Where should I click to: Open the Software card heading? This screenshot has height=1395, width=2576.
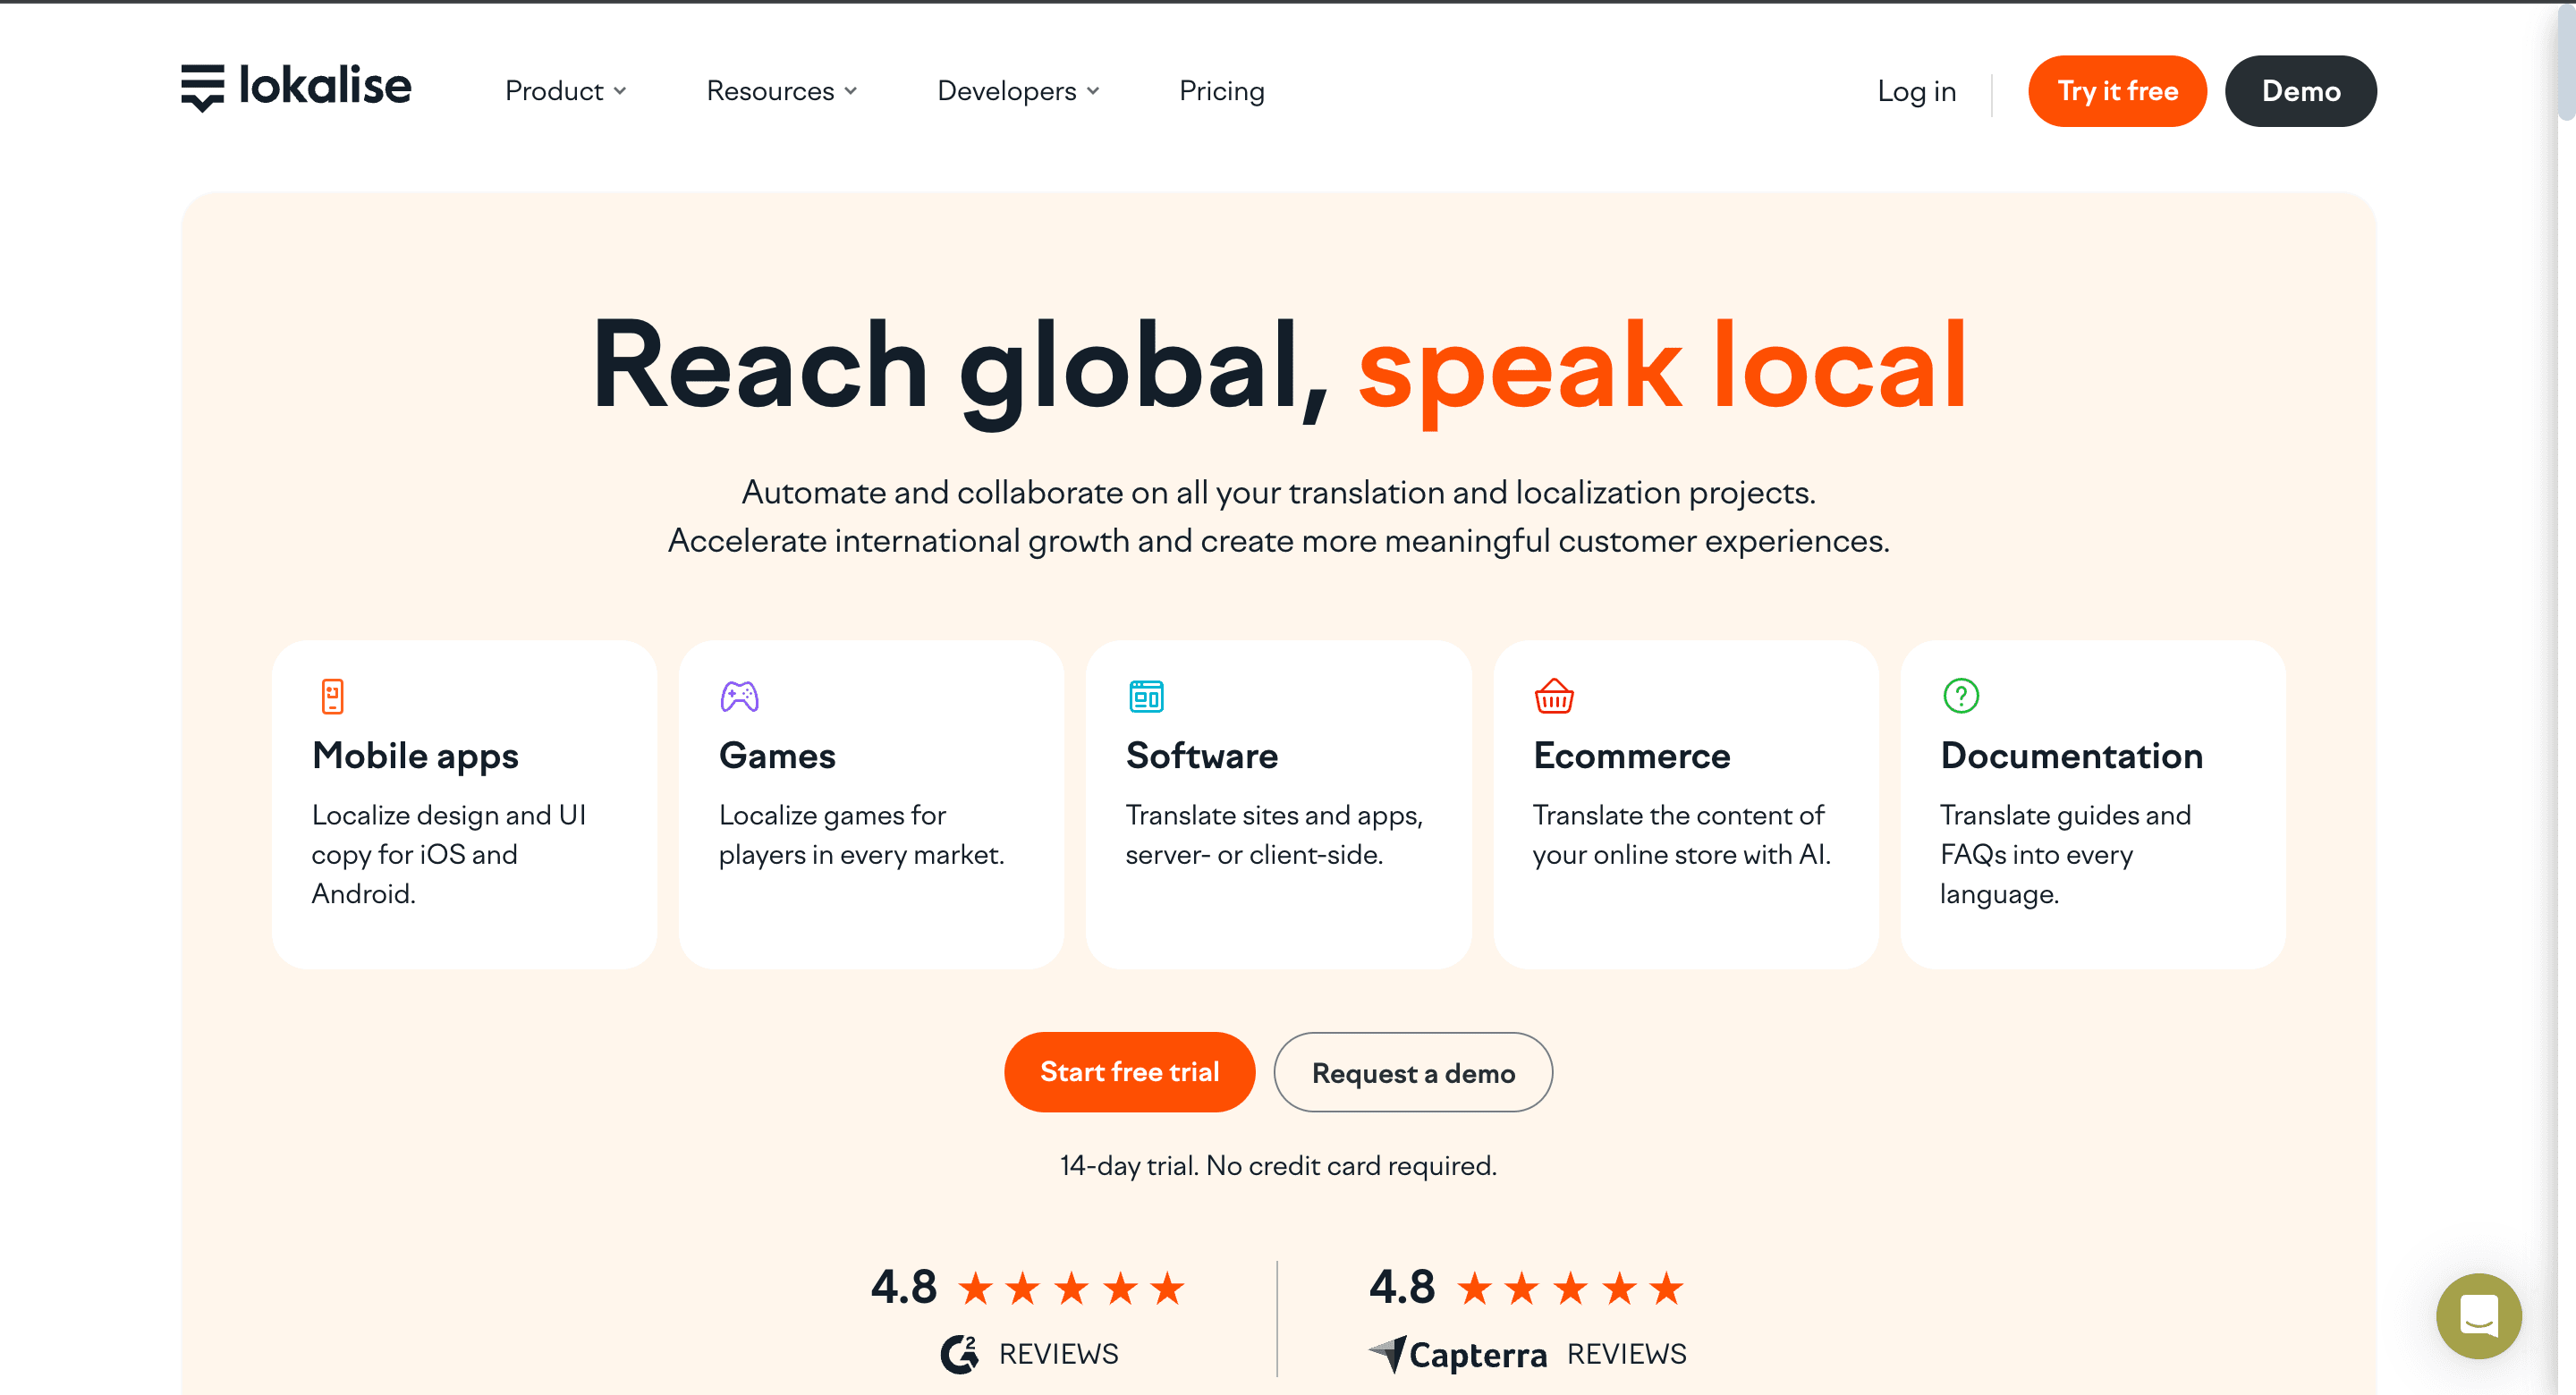click(1202, 756)
